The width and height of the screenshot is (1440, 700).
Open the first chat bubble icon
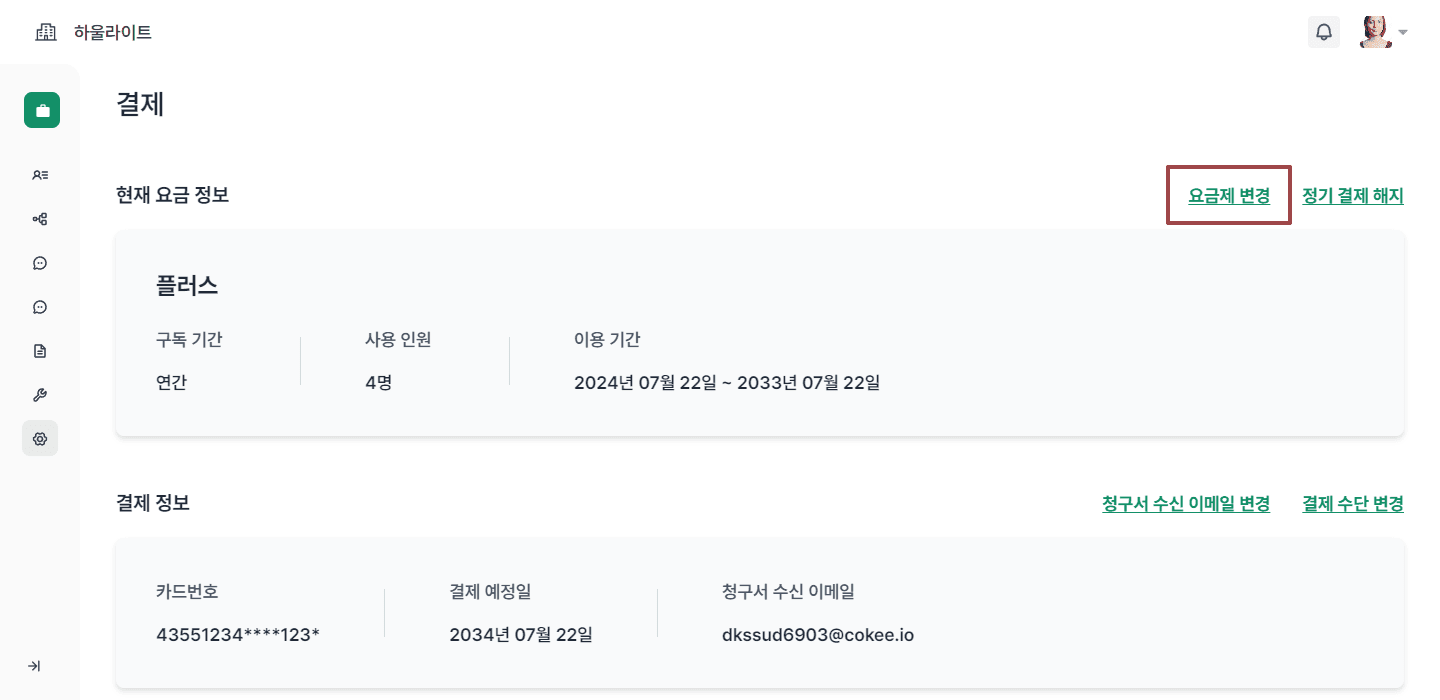coord(39,262)
